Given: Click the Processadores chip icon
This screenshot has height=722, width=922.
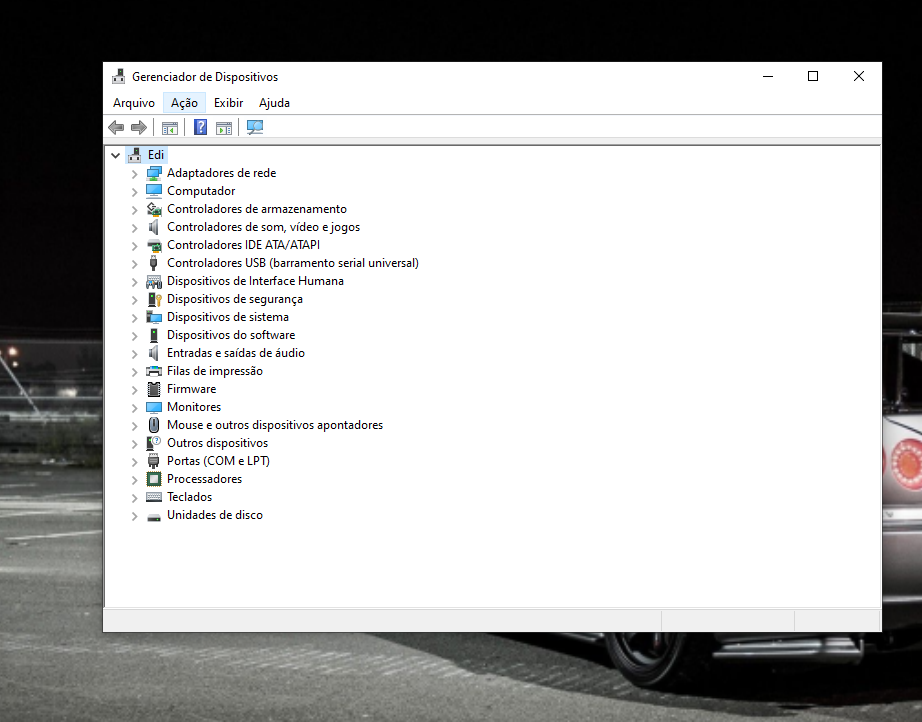Looking at the screenshot, I should (154, 479).
